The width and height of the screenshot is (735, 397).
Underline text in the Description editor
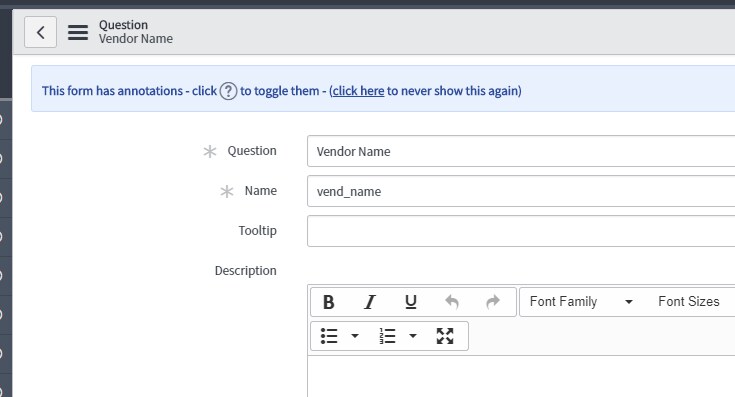pyautogui.click(x=411, y=302)
